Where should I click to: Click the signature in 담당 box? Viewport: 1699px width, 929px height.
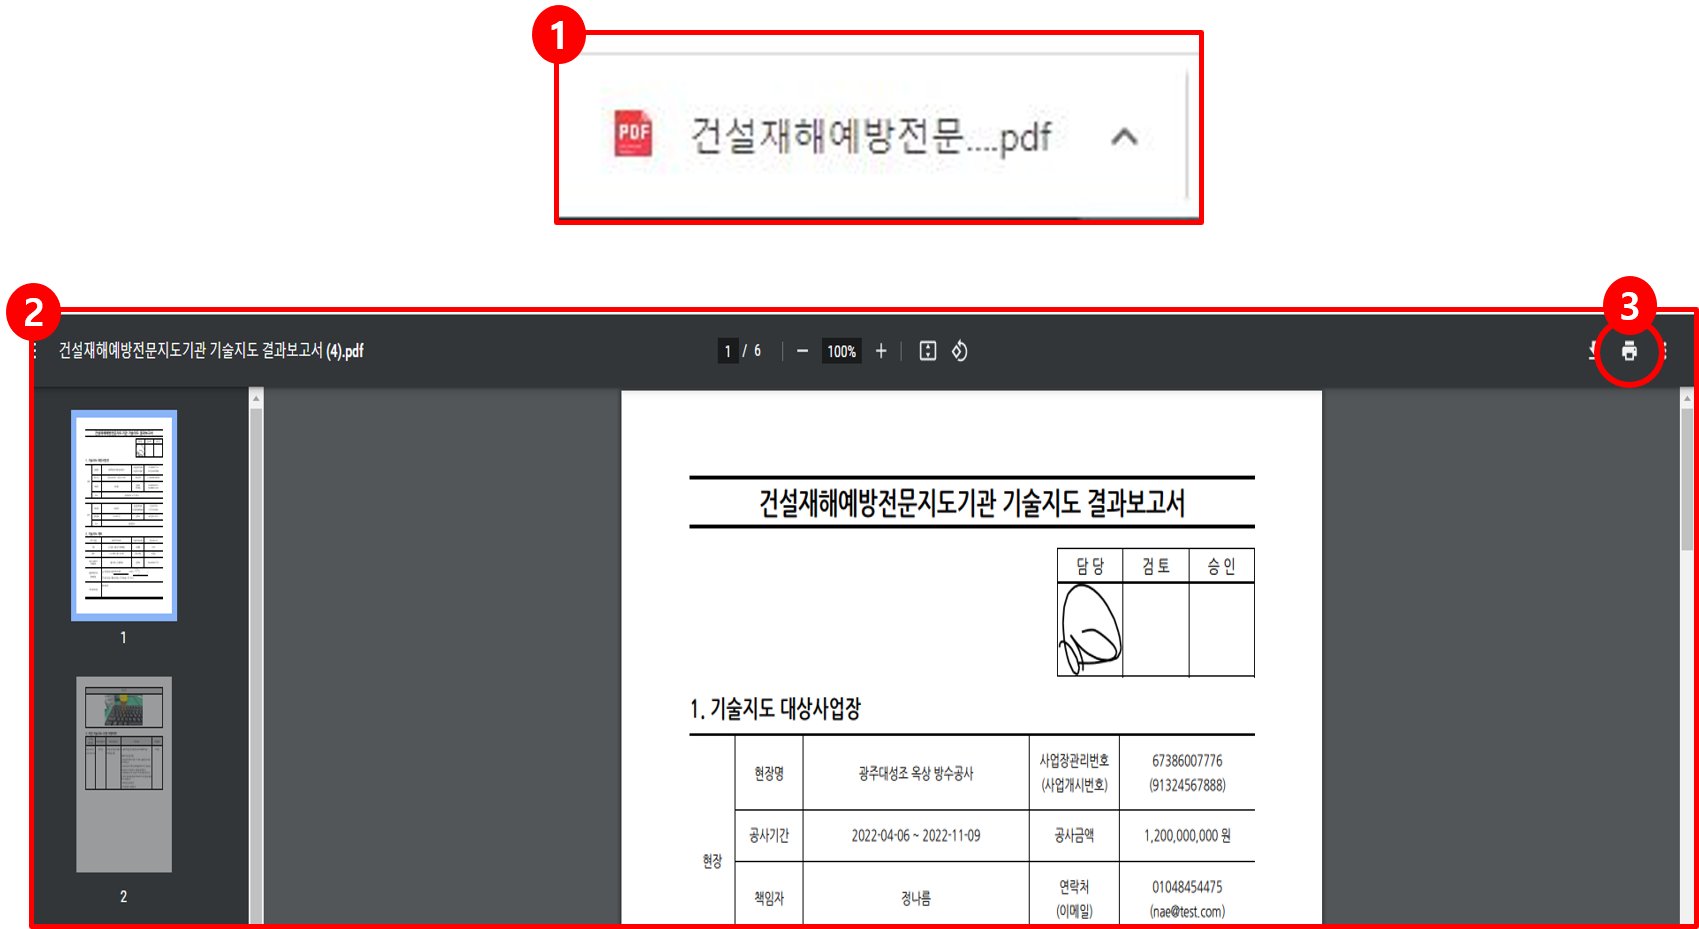1090,629
